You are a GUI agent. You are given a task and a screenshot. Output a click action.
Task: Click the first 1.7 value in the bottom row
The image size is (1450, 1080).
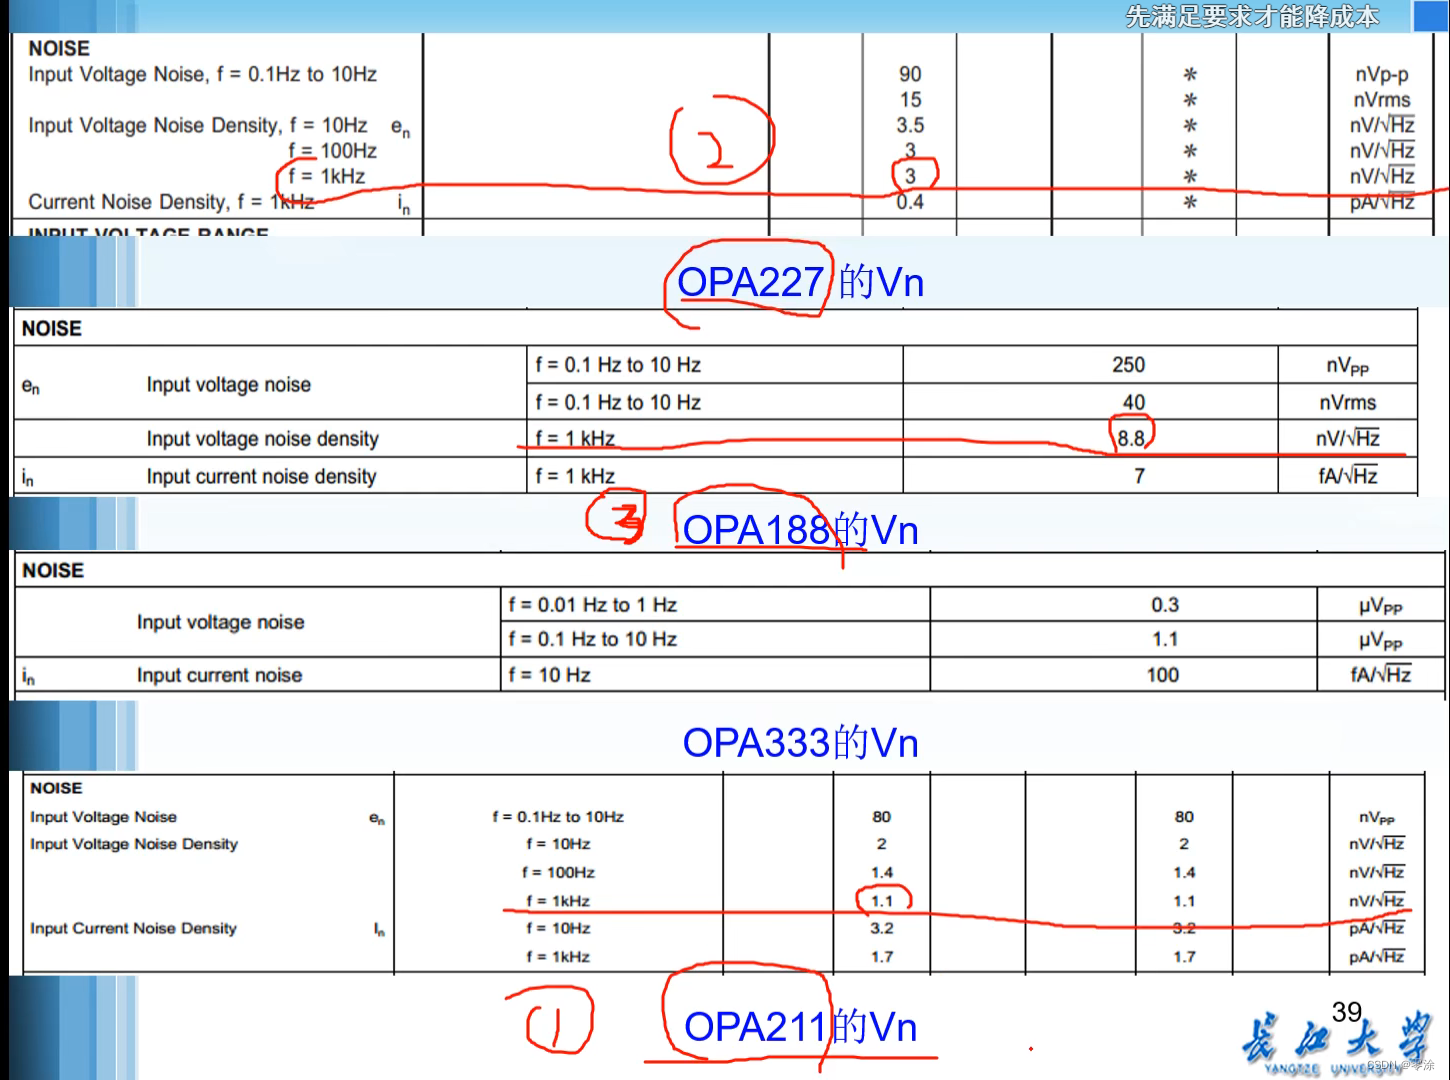(882, 956)
